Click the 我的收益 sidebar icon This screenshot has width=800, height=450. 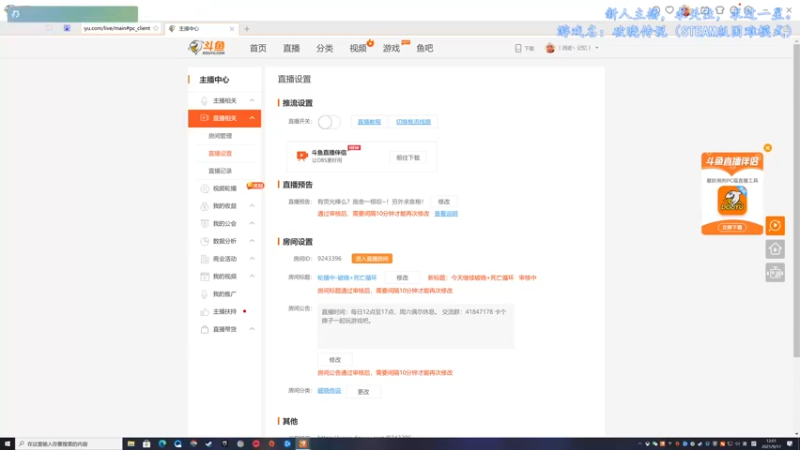click(x=205, y=206)
